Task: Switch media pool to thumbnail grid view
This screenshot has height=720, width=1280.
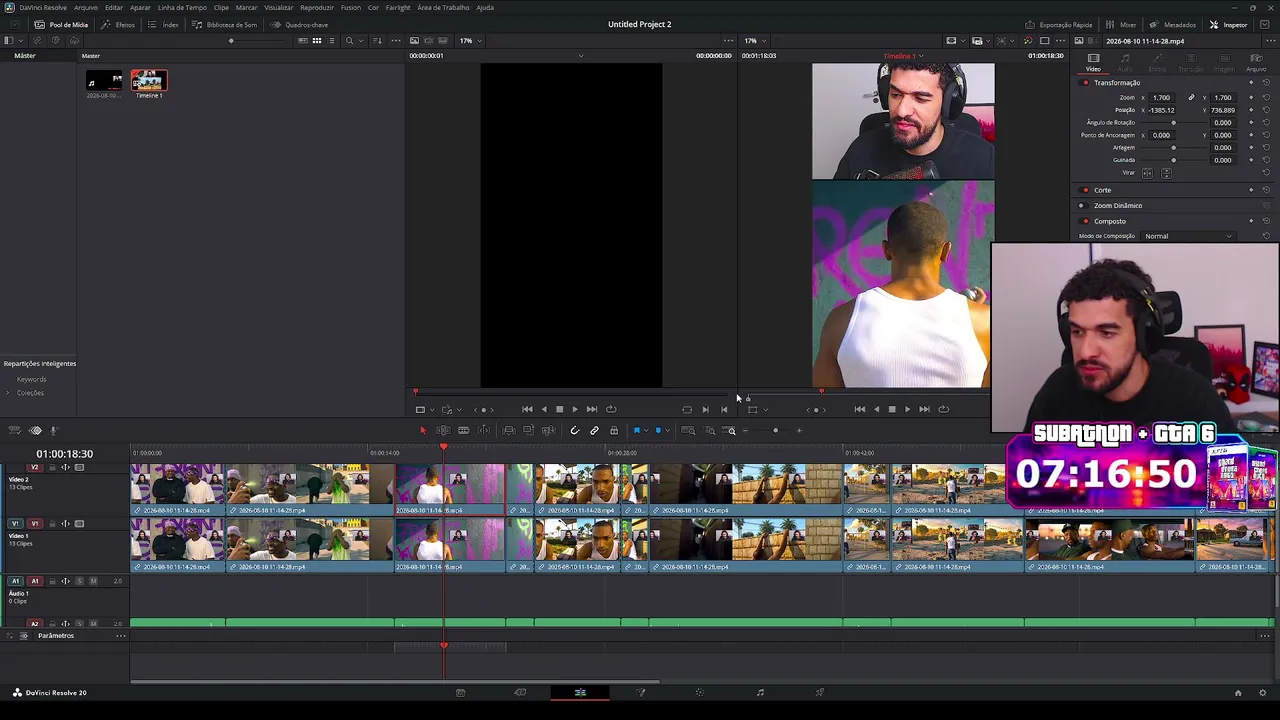Action: click(x=317, y=40)
